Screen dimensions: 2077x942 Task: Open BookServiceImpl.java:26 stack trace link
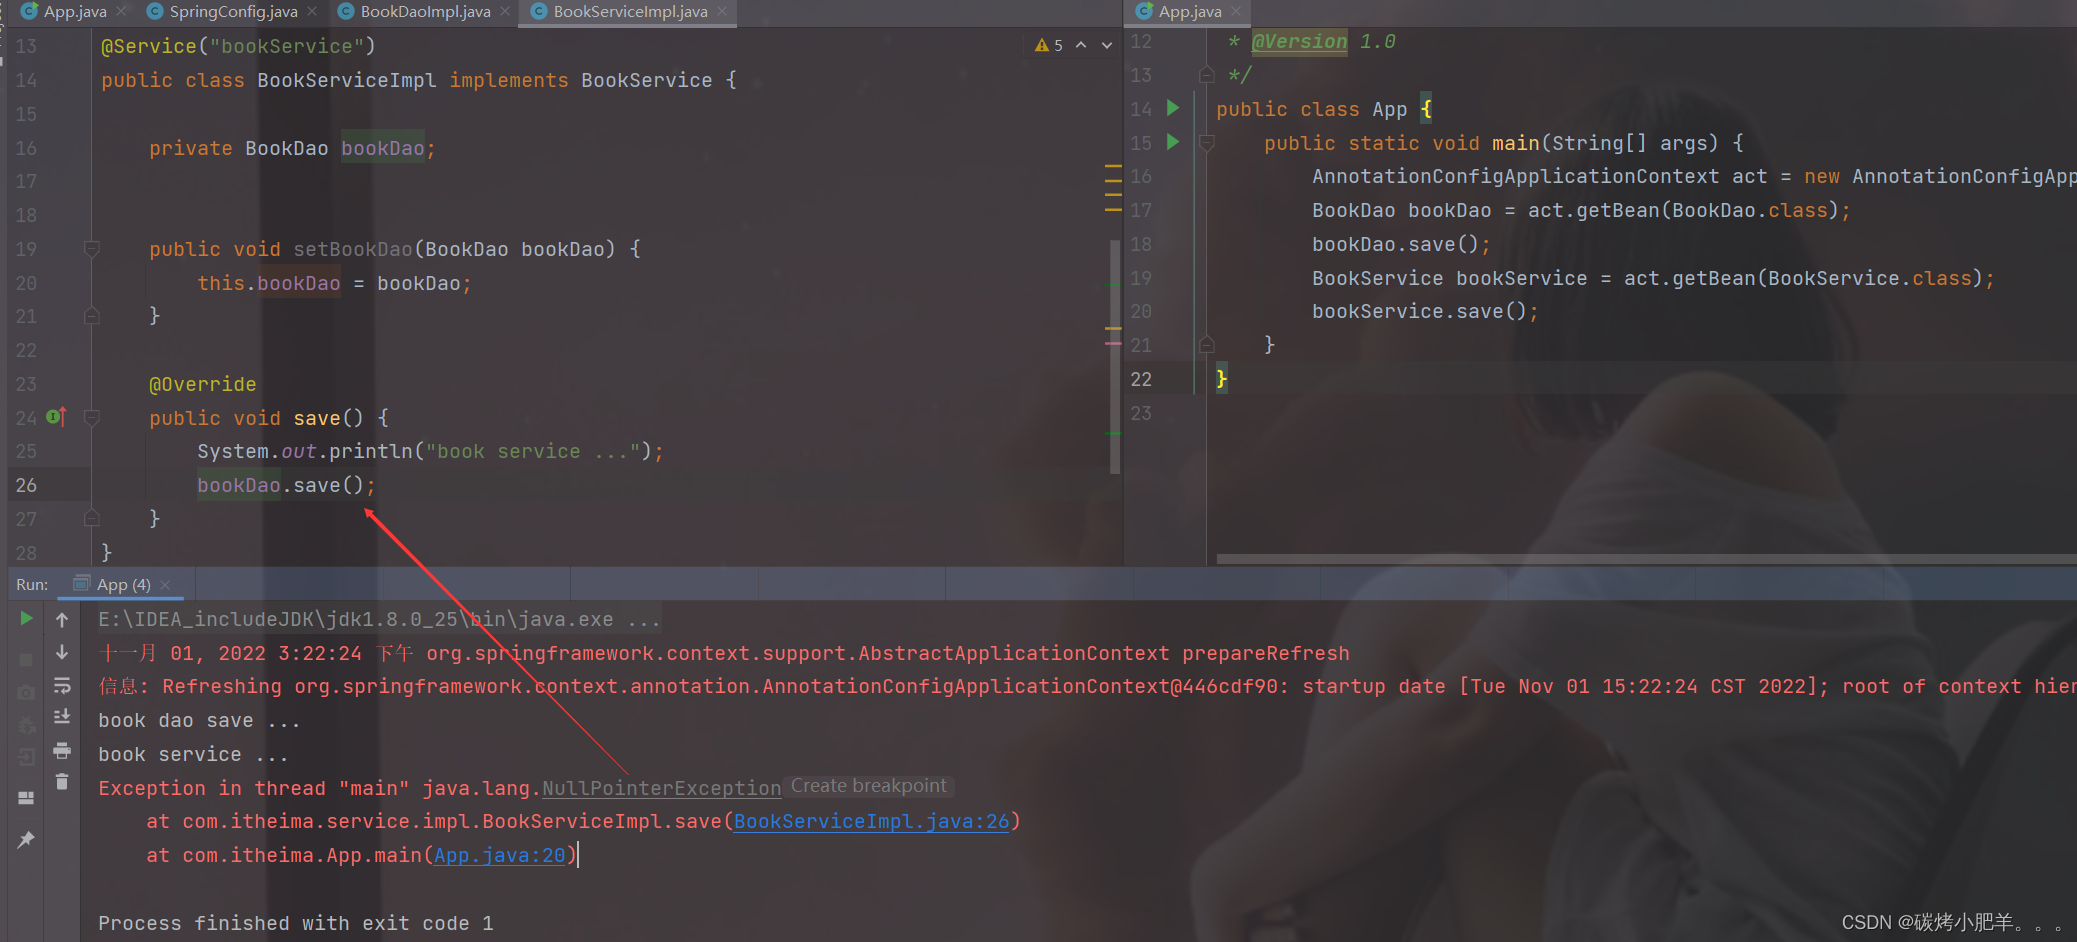pyautogui.click(x=871, y=821)
